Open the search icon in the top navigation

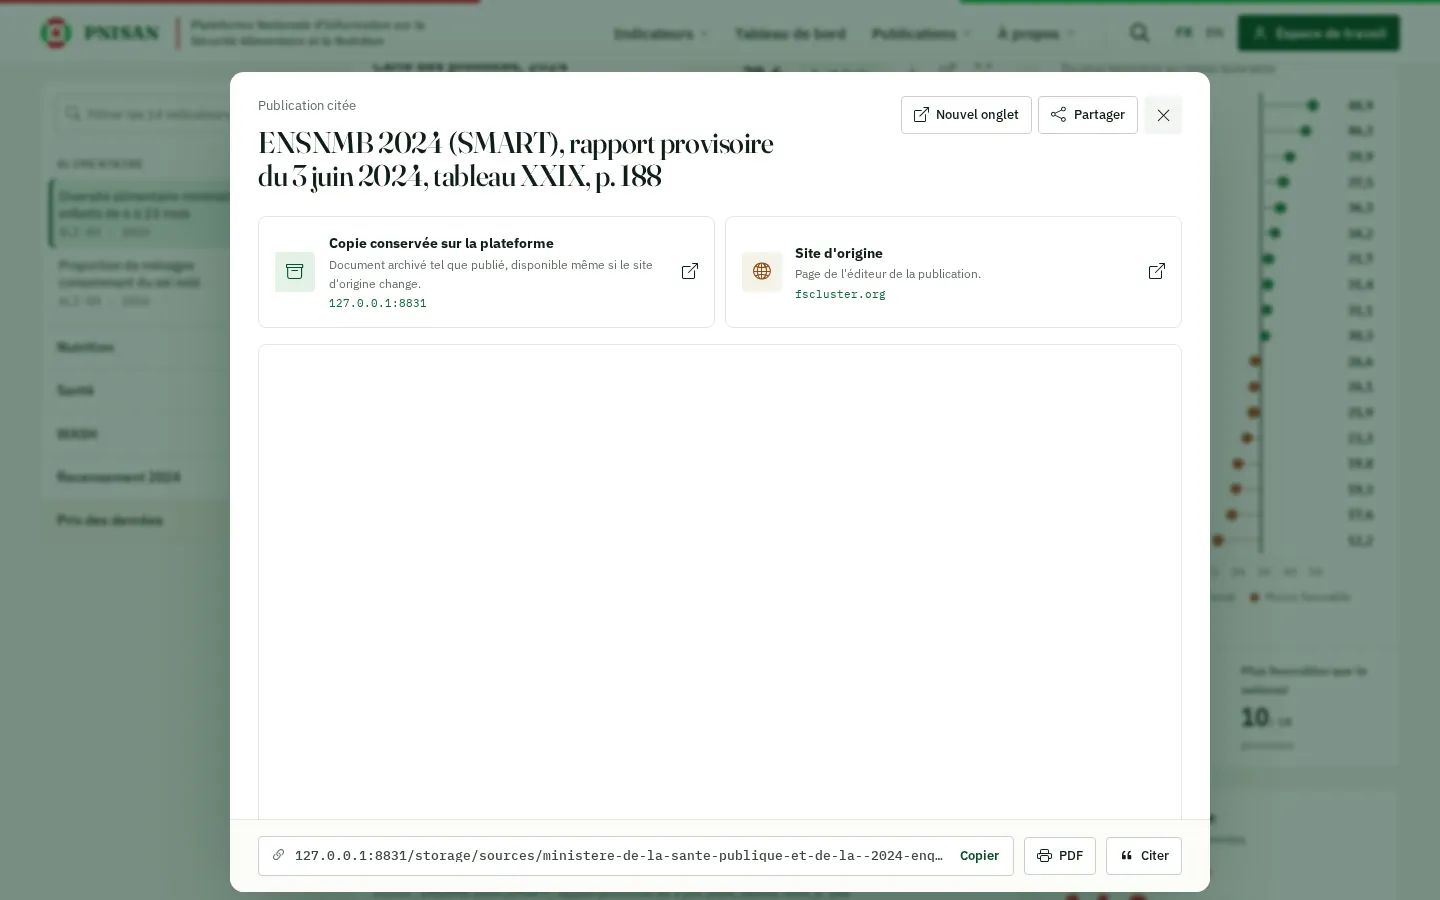tap(1139, 33)
